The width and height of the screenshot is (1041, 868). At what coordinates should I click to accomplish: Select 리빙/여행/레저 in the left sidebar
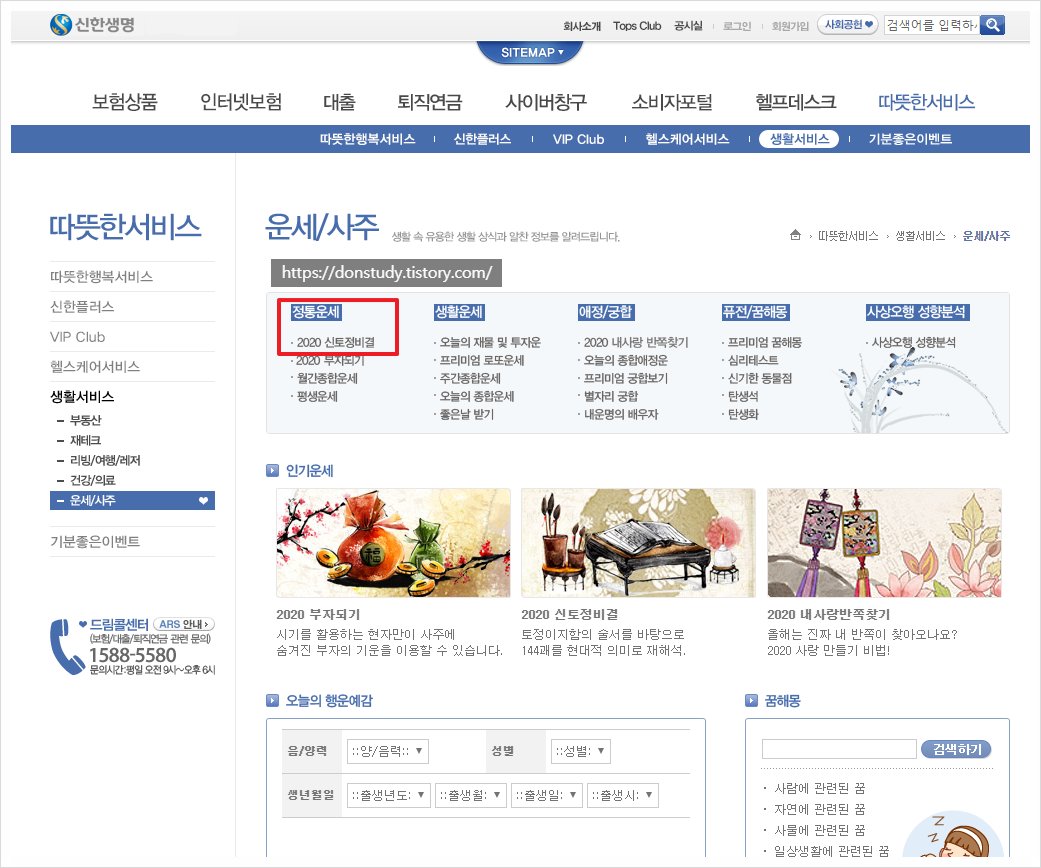[105, 460]
